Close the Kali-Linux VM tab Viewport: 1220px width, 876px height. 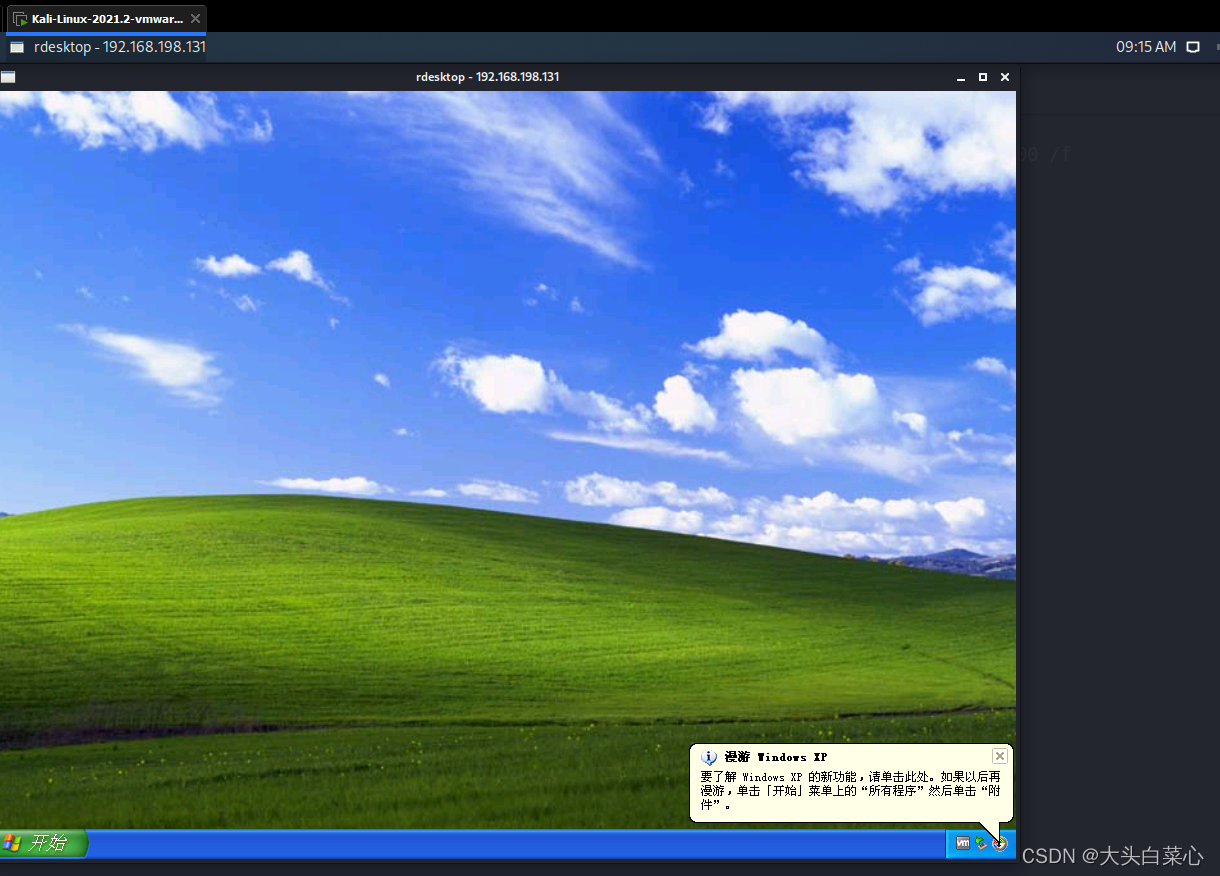195,19
